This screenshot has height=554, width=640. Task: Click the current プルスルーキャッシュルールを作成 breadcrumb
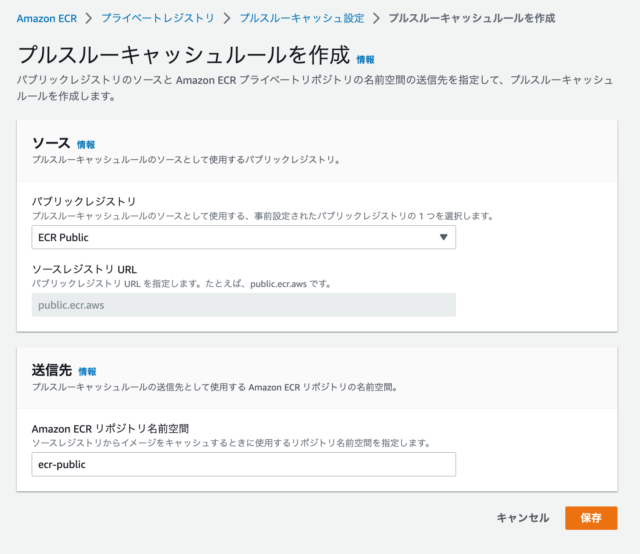(471, 18)
